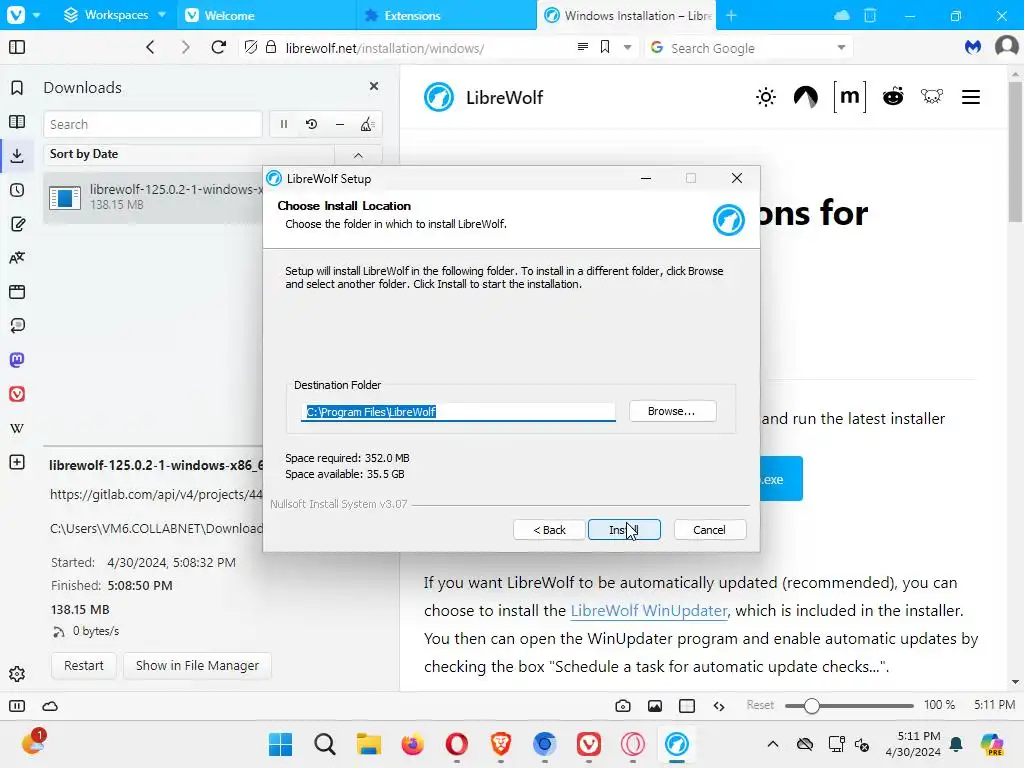Show hidden system tray icons
The image size is (1024, 768).
[773, 744]
